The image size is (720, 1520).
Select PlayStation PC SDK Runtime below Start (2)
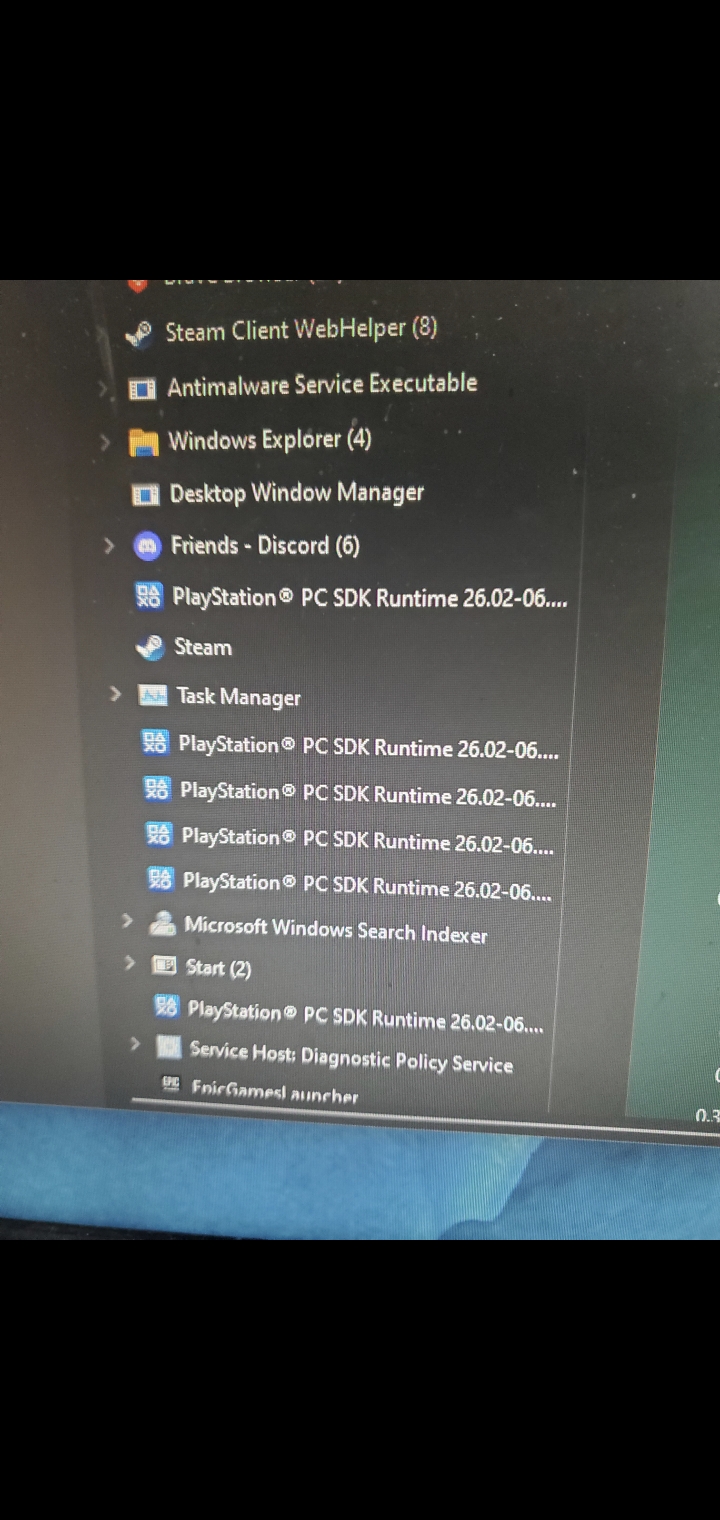(366, 1016)
